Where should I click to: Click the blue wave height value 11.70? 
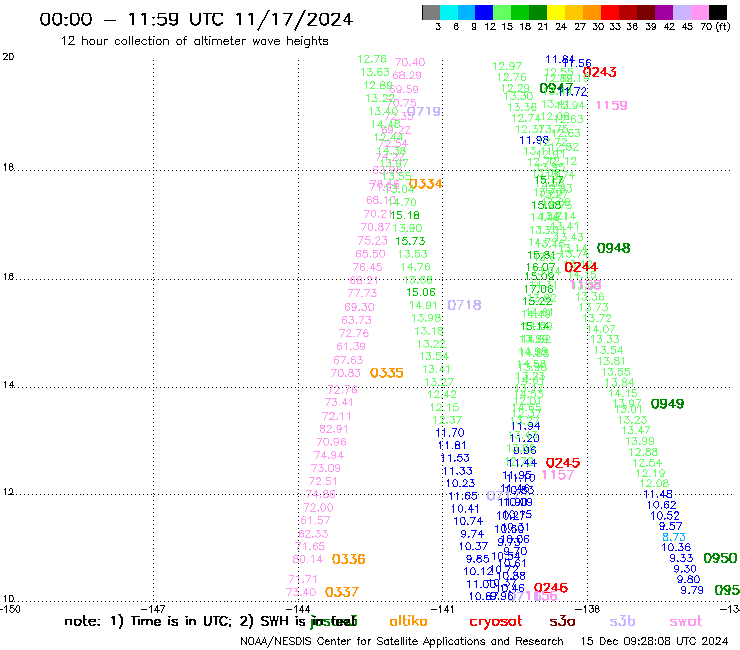tap(450, 432)
